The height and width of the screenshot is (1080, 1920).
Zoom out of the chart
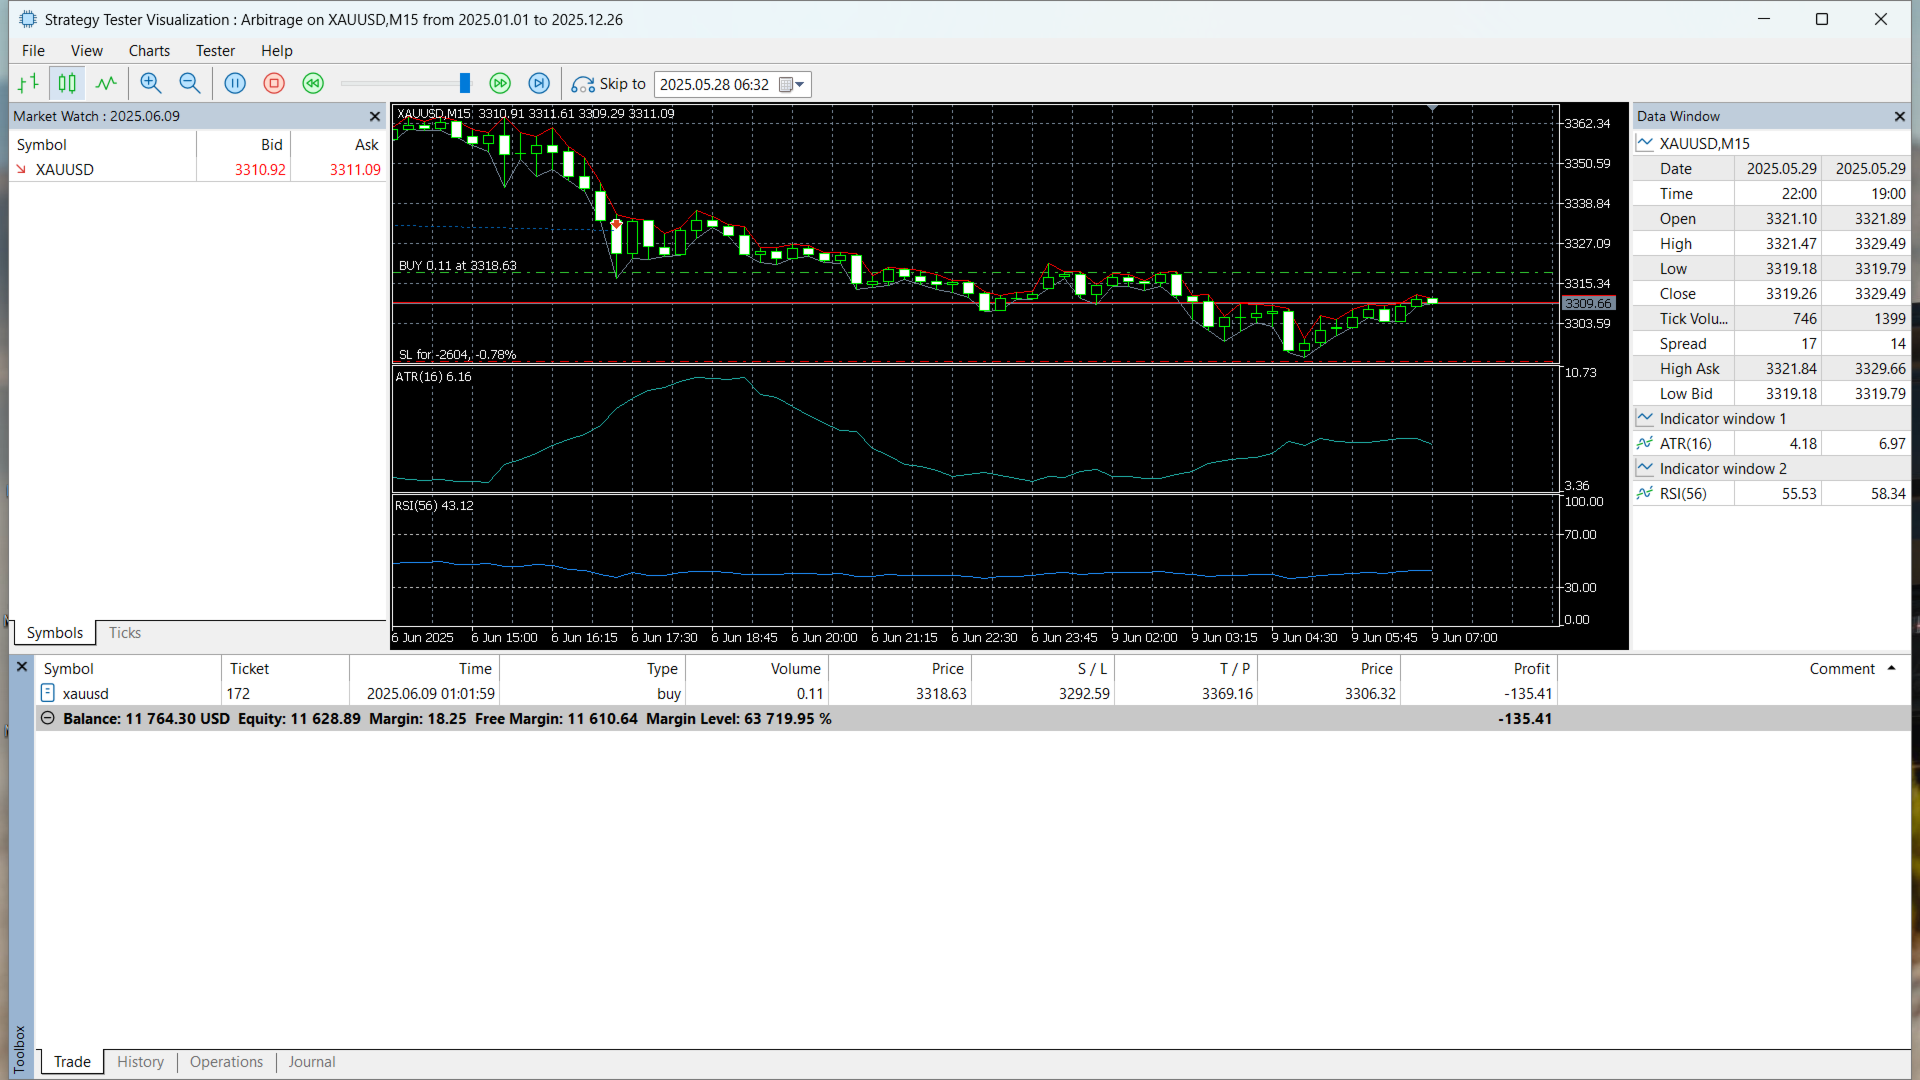tap(189, 84)
